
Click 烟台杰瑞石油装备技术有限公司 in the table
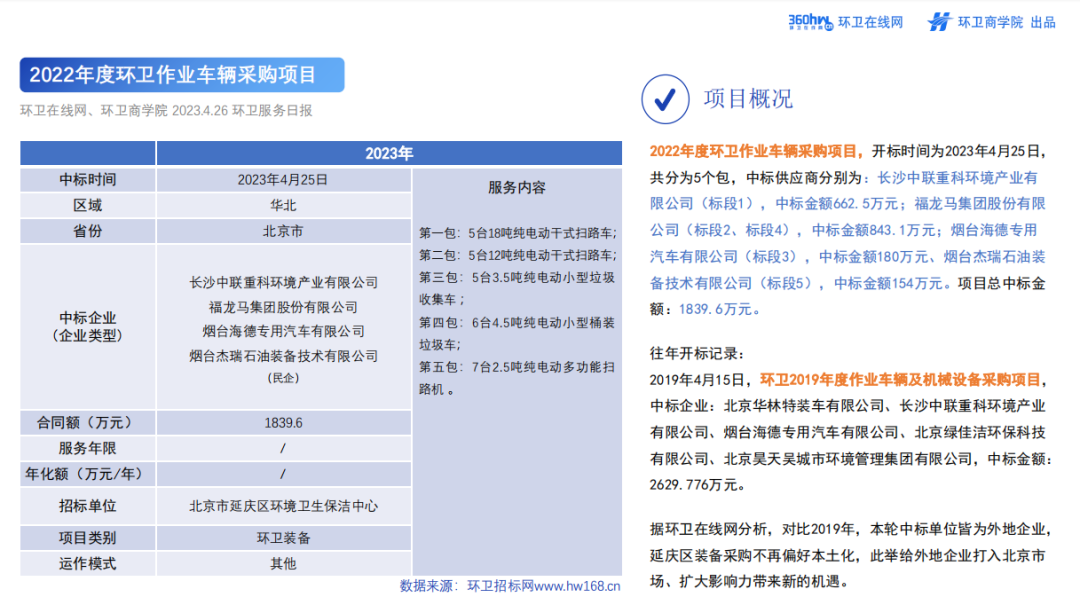coord(284,356)
